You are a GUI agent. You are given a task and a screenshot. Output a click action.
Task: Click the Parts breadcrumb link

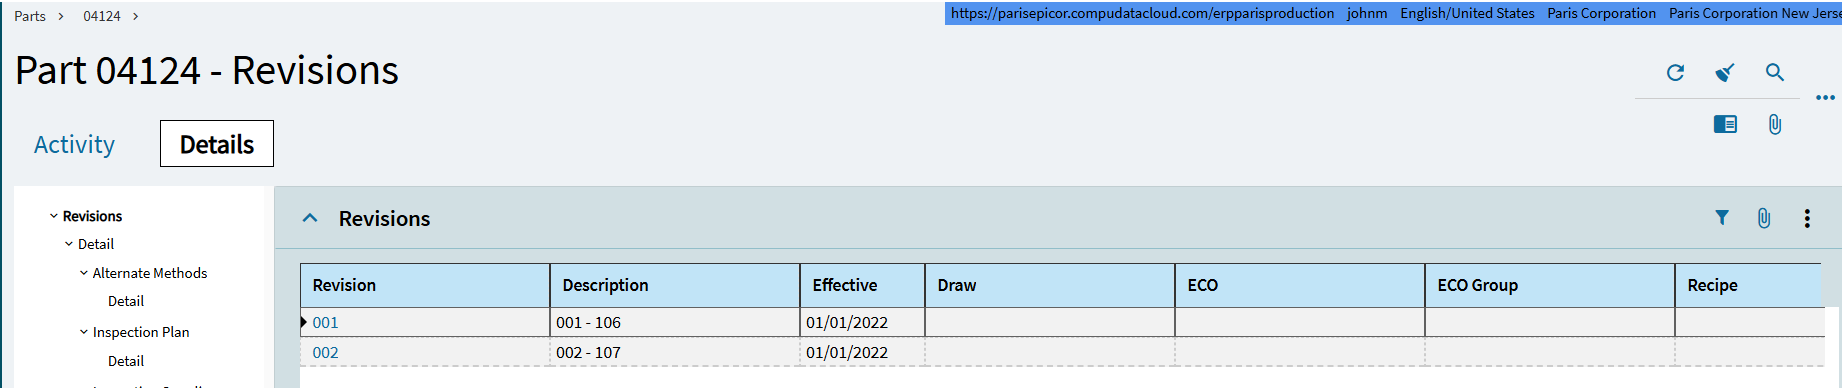tap(30, 16)
